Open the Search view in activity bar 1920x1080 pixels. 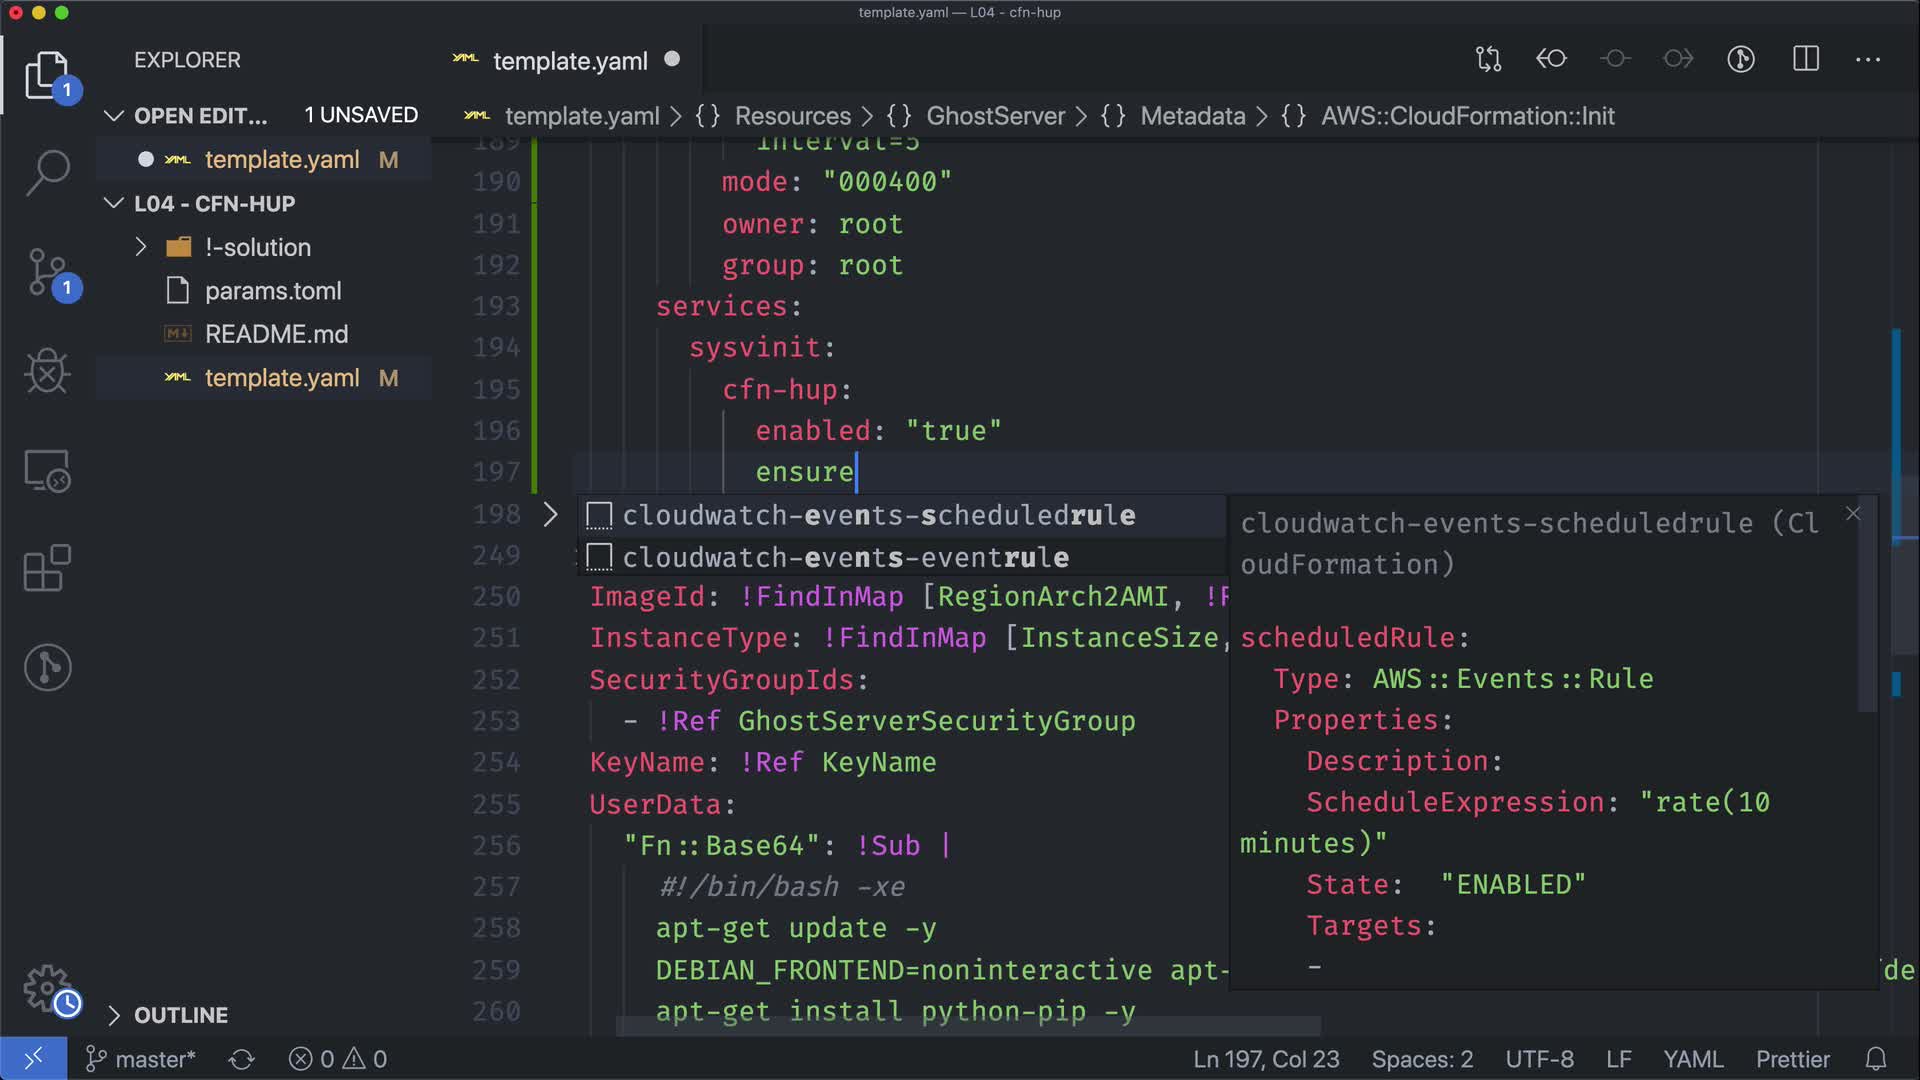tap(47, 173)
